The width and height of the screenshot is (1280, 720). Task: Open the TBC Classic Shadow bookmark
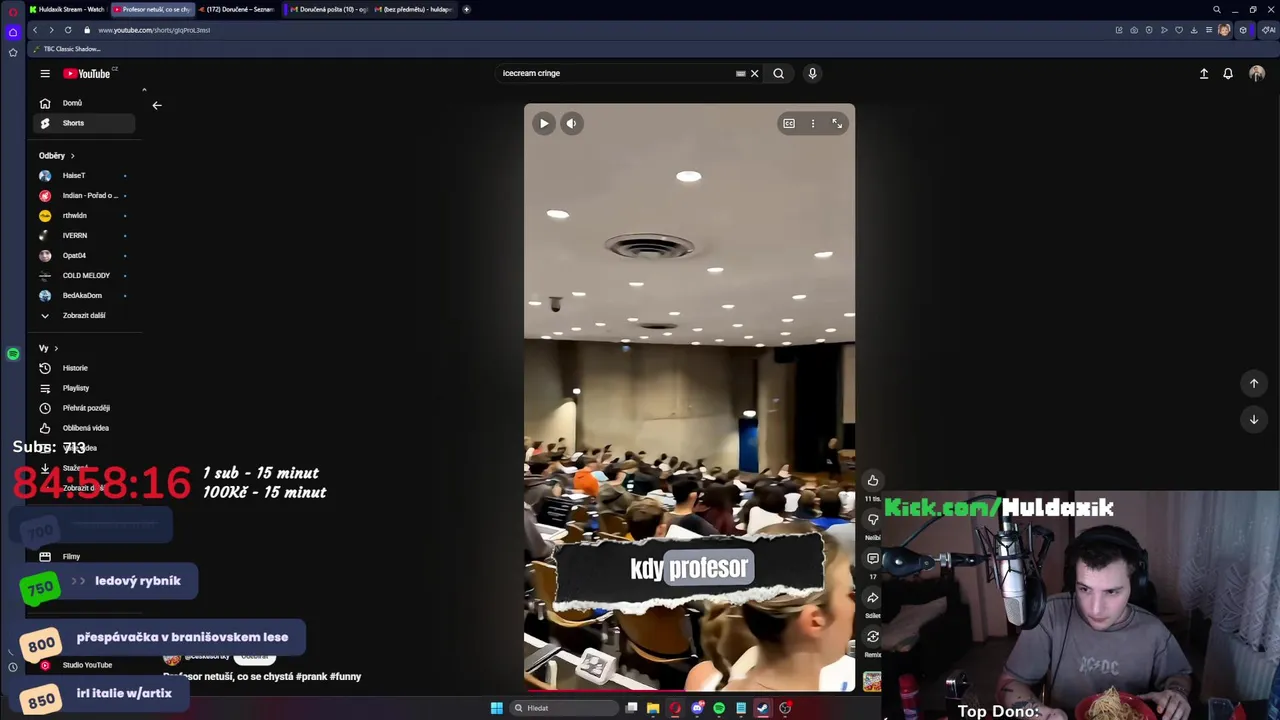coord(69,49)
